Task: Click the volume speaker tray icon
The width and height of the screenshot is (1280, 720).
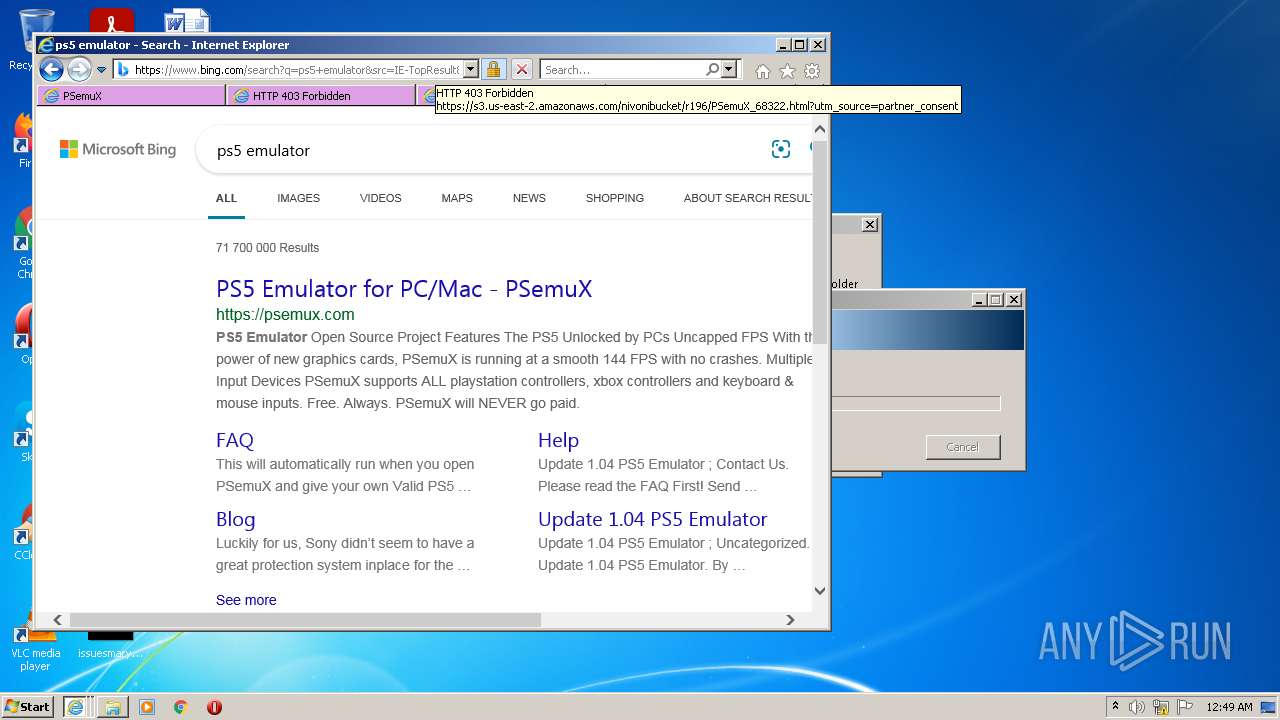Action: pos(1137,707)
